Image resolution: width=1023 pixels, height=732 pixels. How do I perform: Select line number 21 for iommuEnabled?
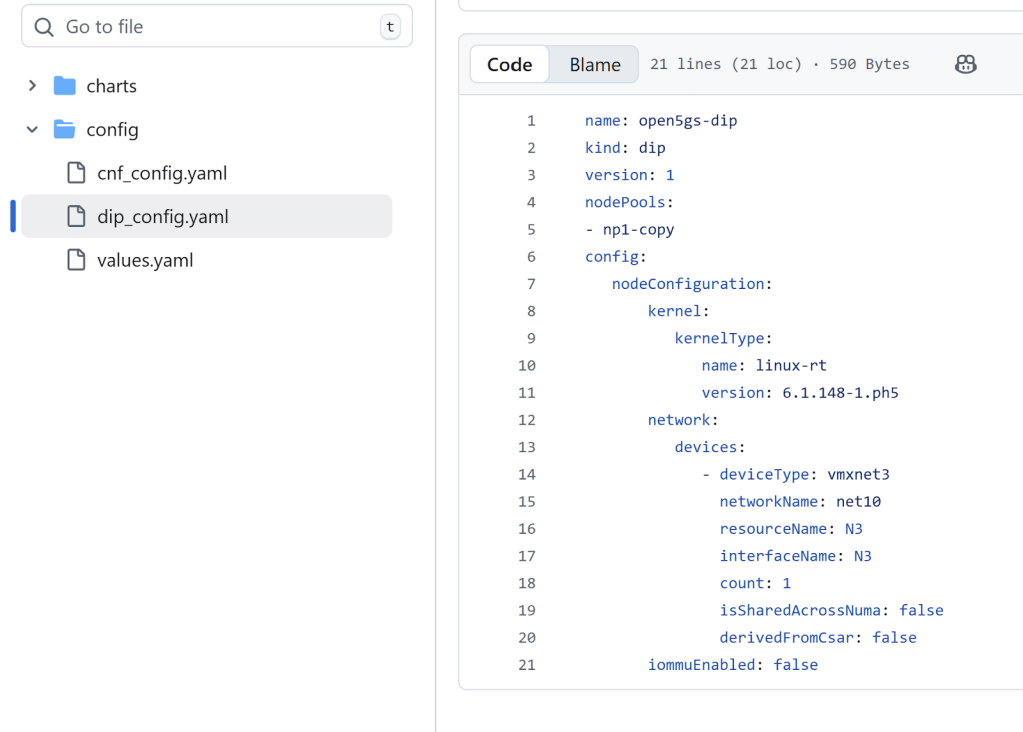[x=527, y=665]
